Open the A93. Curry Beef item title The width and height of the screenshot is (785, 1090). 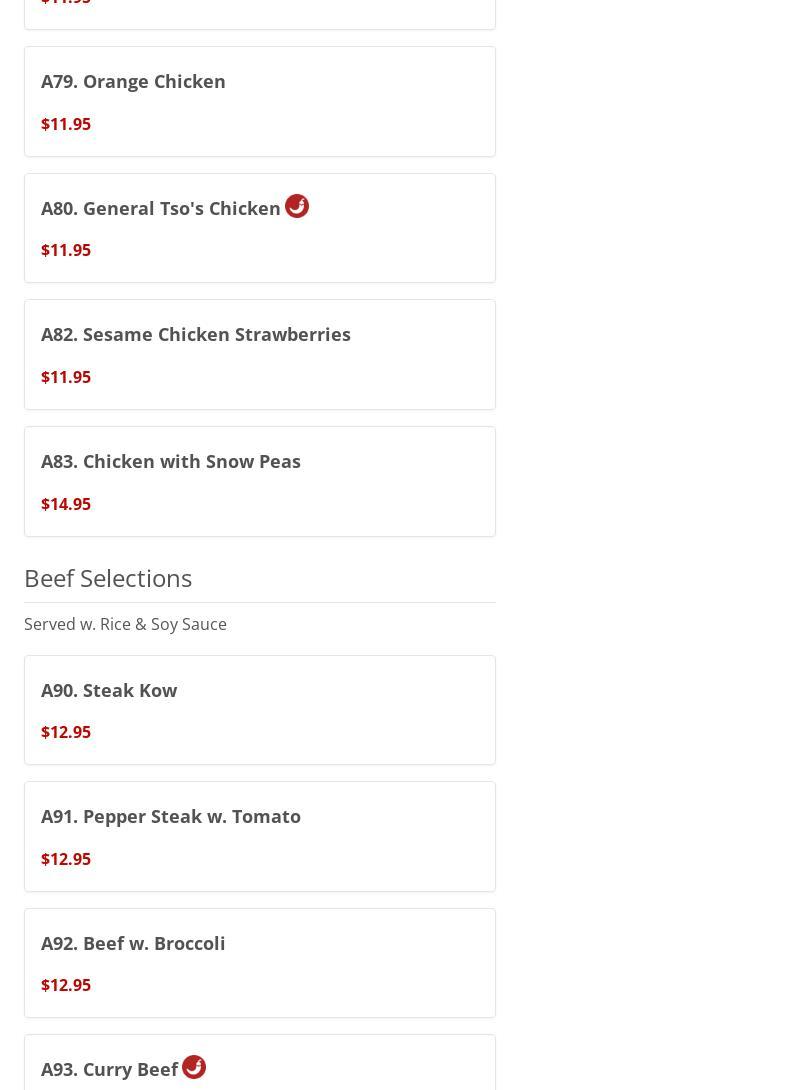coord(110,1069)
